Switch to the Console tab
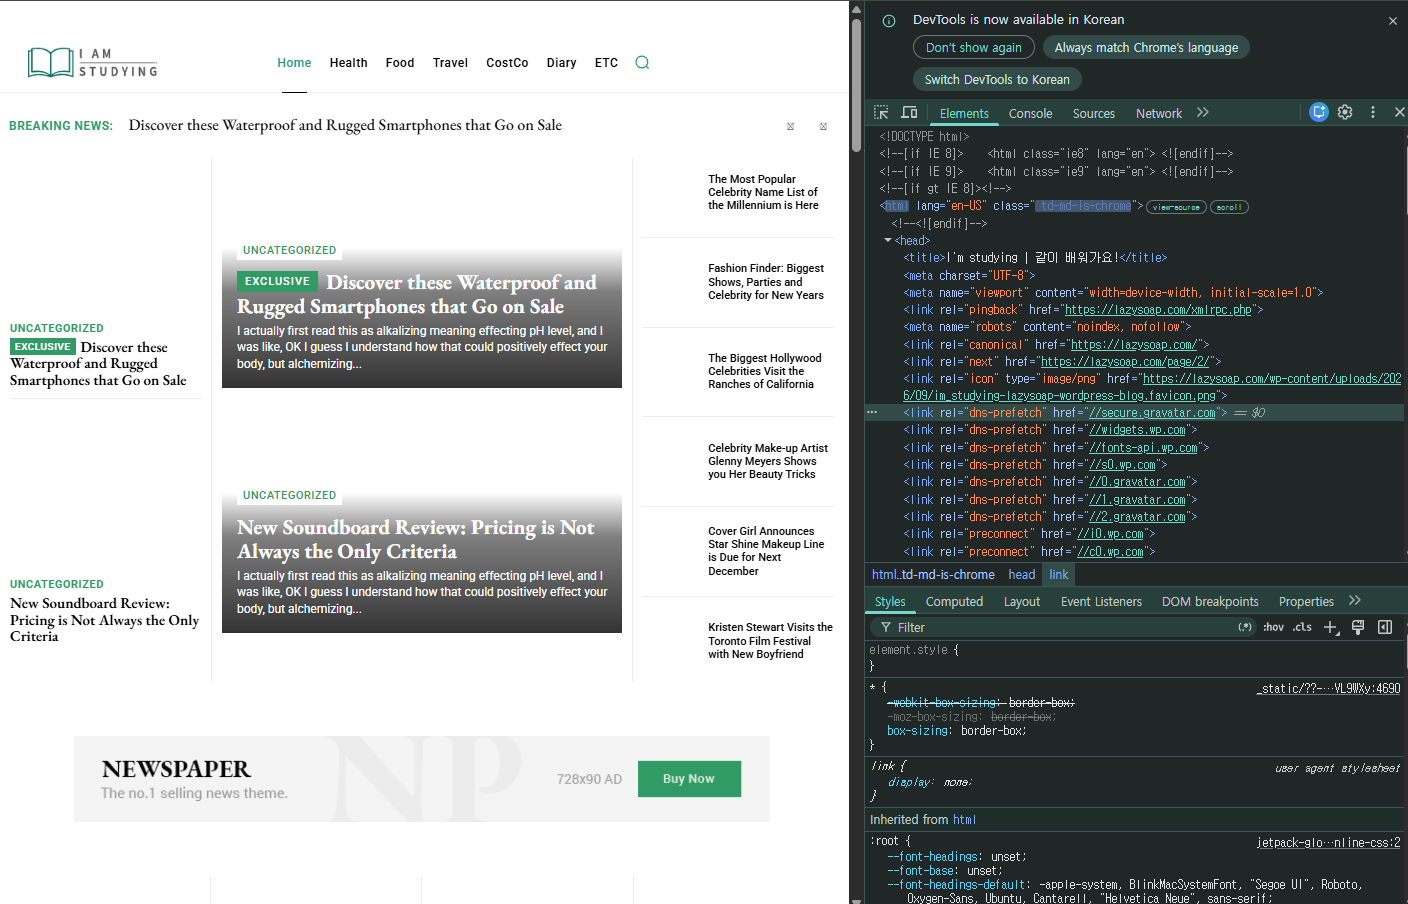 point(1030,114)
